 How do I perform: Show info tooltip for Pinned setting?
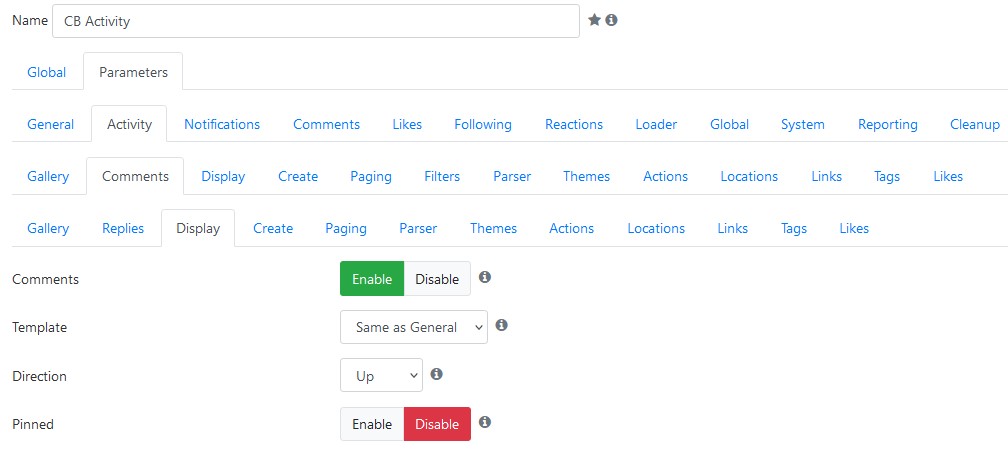[x=485, y=423]
